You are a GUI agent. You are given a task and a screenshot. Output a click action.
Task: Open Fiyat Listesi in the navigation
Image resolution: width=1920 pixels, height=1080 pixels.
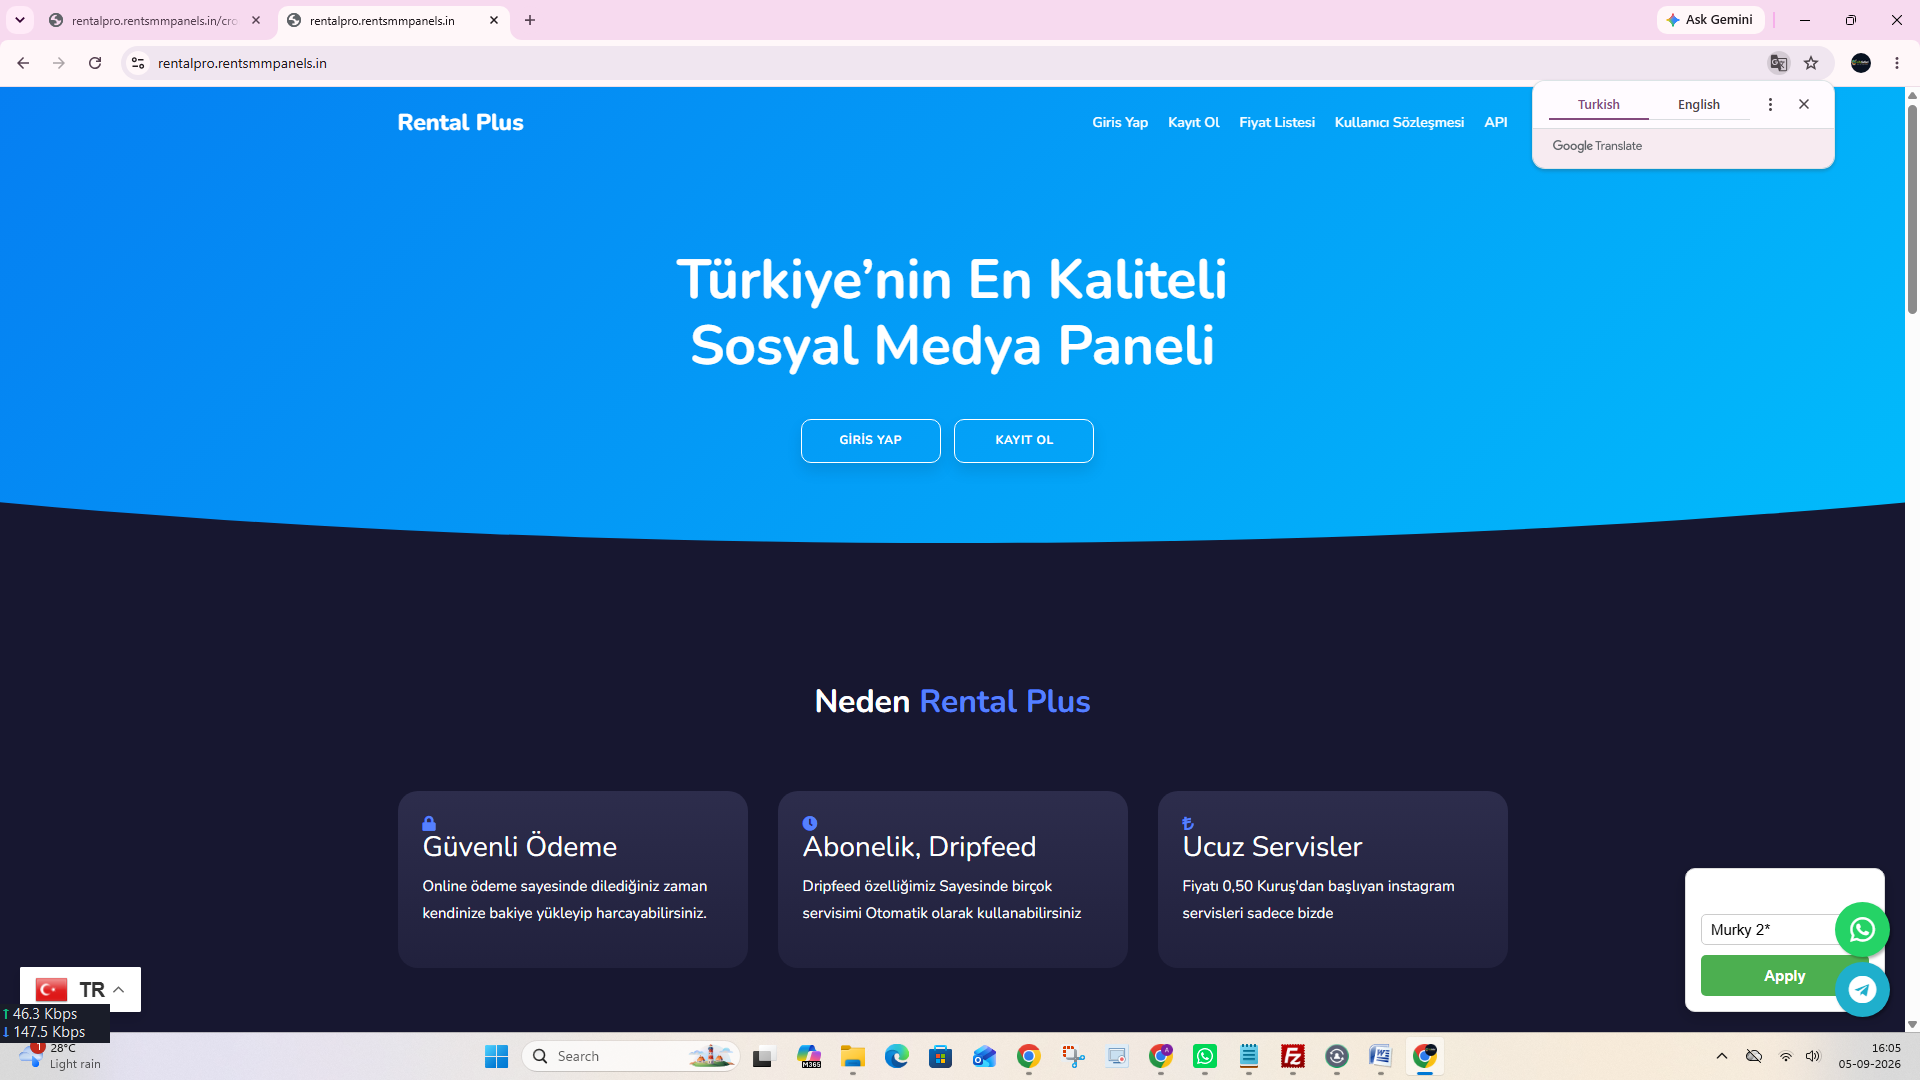(1276, 122)
